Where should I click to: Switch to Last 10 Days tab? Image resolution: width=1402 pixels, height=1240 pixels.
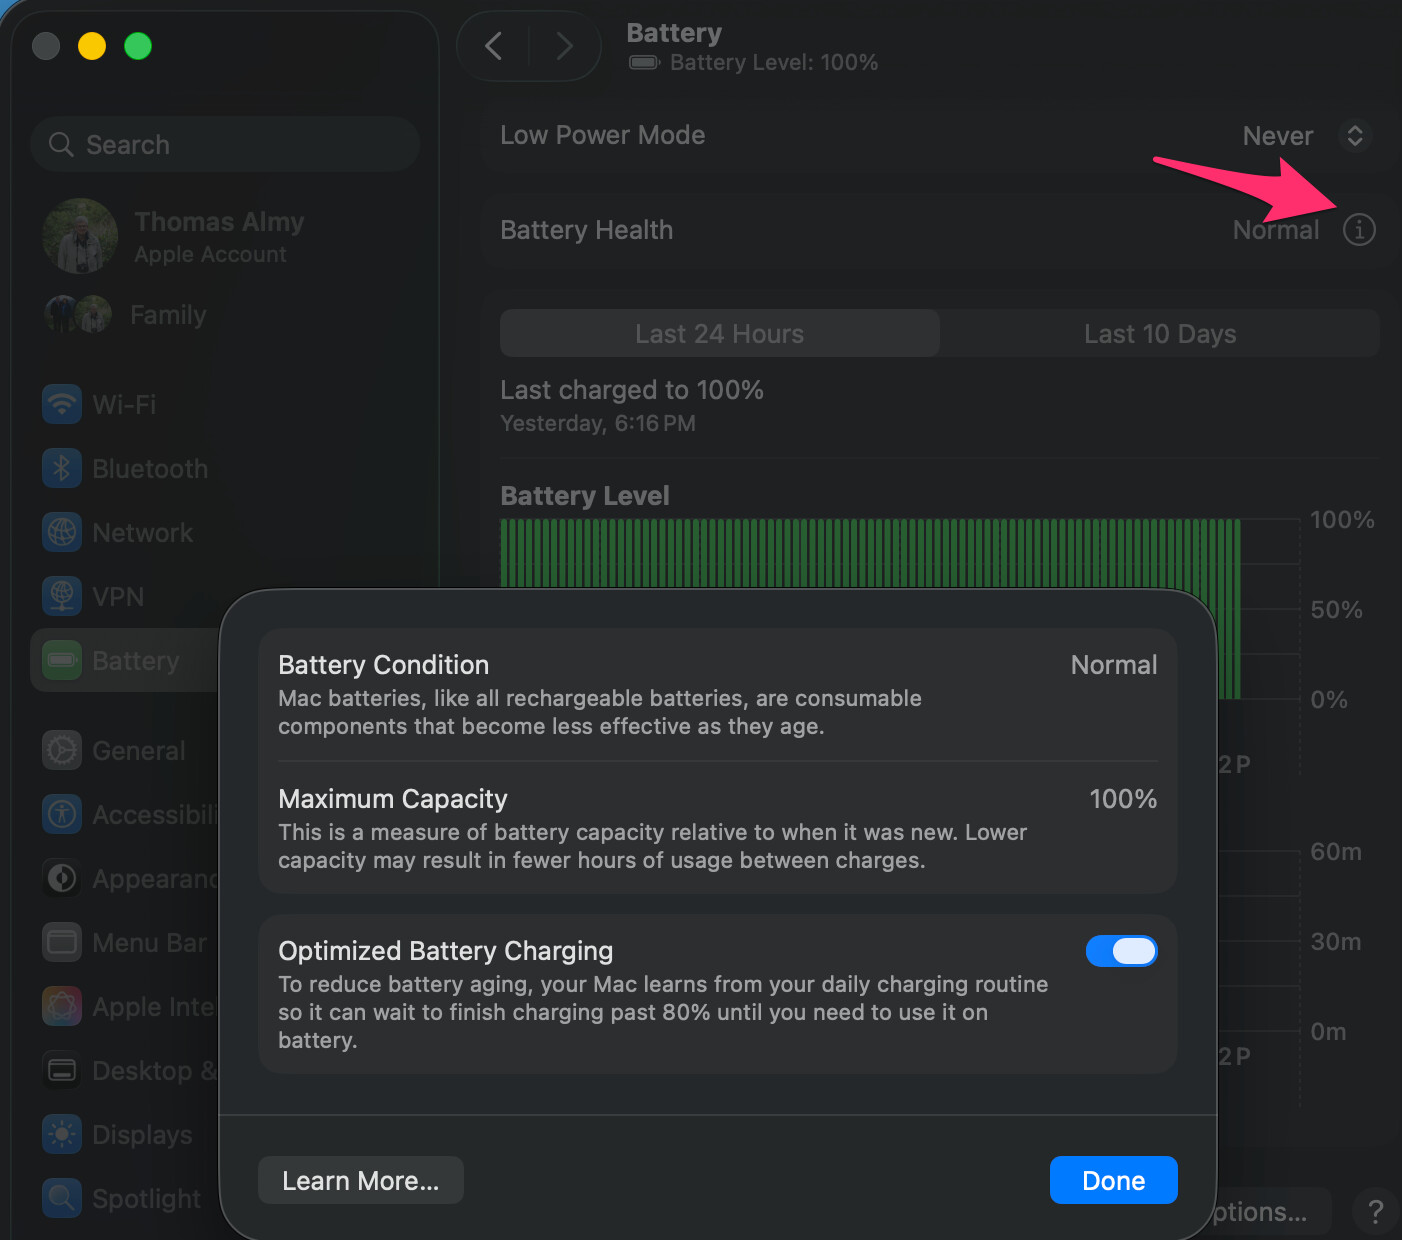pyautogui.click(x=1159, y=334)
